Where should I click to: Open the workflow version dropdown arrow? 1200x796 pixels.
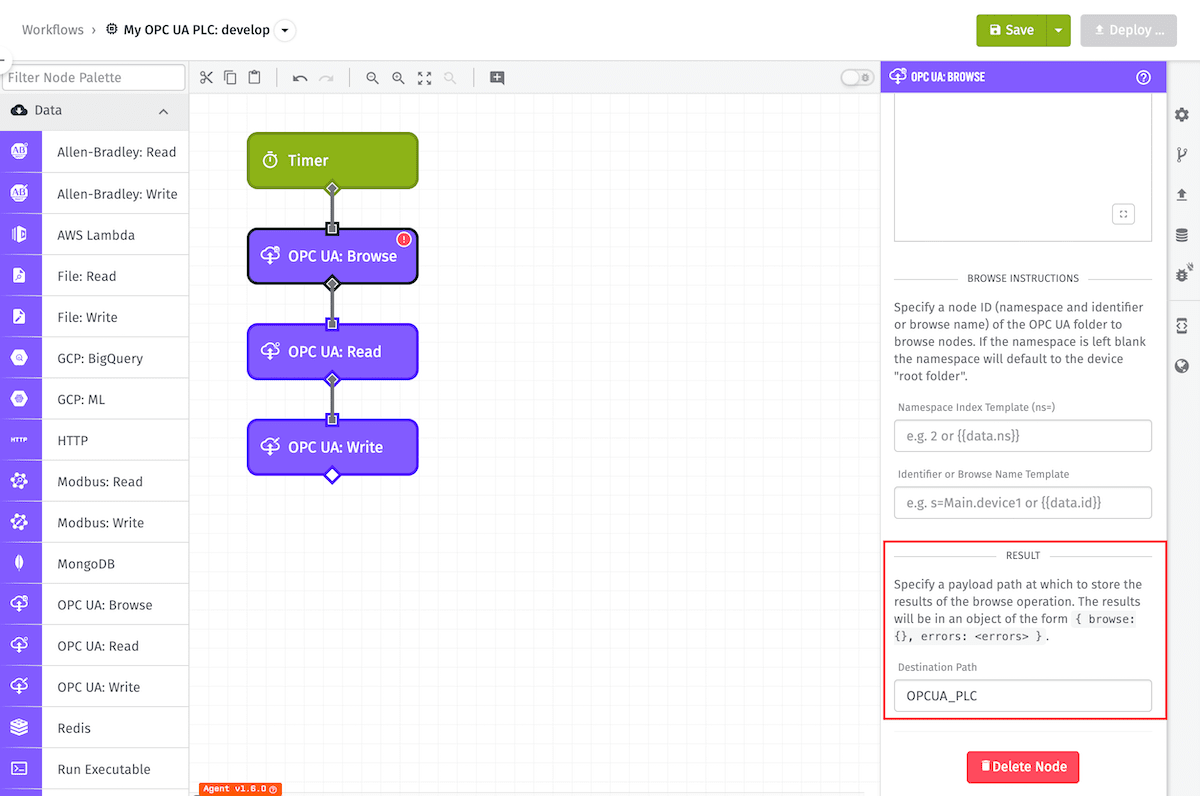click(x=285, y=30)
